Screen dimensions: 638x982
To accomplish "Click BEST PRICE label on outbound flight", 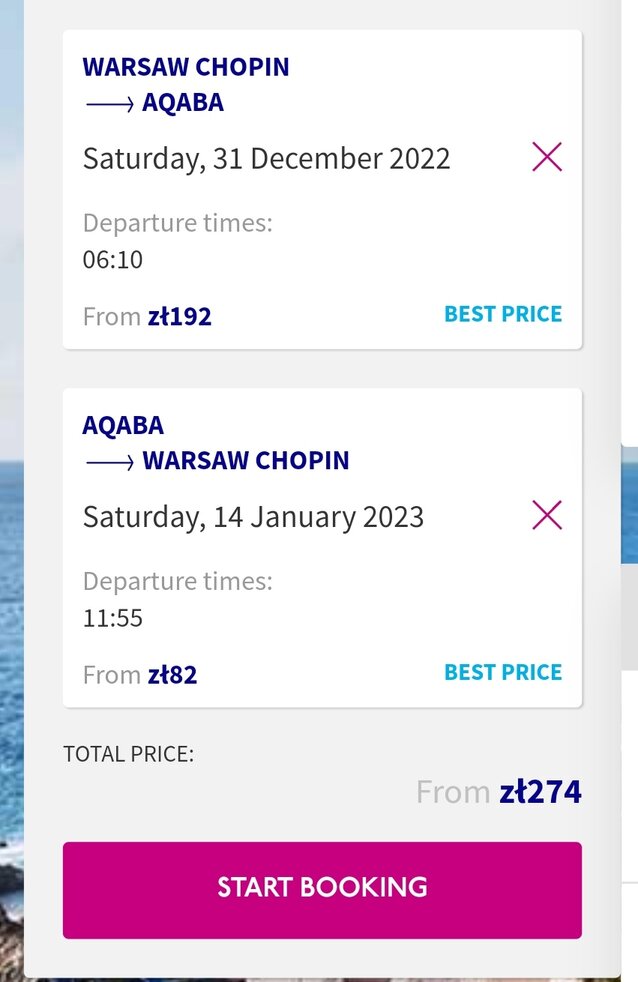I will tap(503, 314).
